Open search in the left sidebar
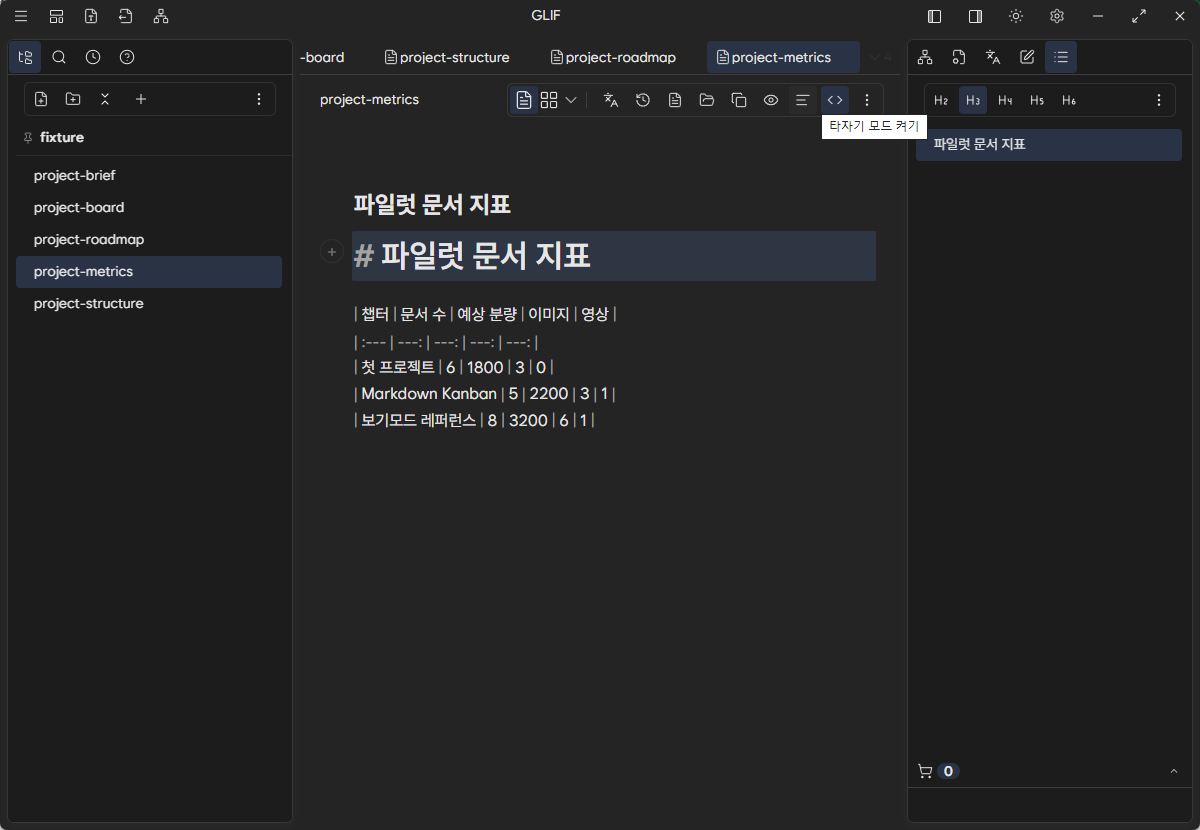 pyautogui.click(x=59, y=57)
